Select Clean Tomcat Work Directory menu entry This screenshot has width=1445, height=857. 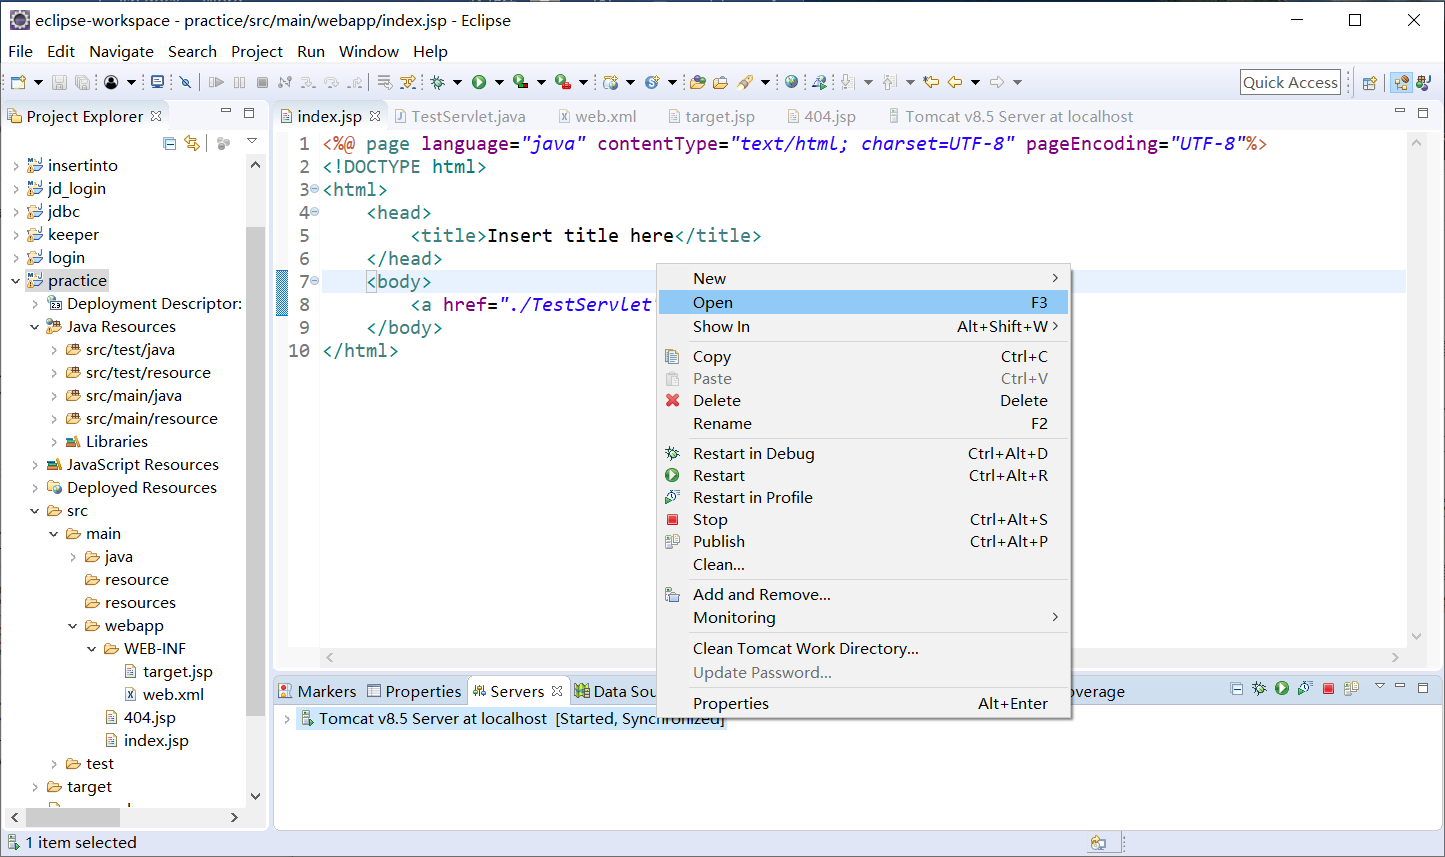[864, 649]
